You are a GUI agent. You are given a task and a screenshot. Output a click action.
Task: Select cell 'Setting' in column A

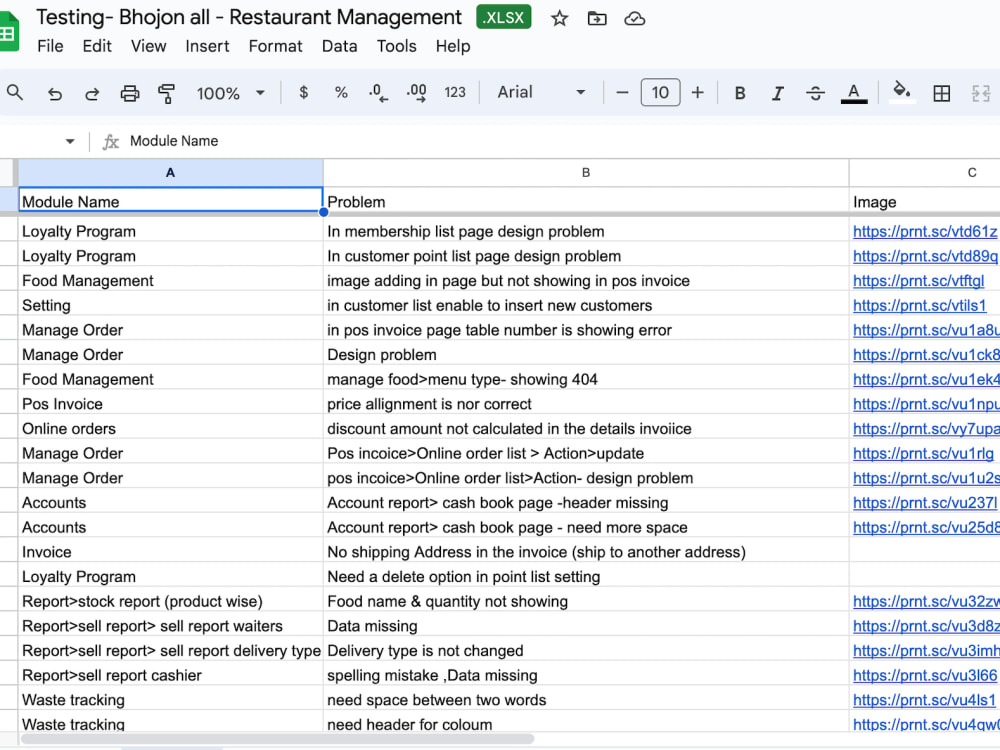[x=170, y=305]
